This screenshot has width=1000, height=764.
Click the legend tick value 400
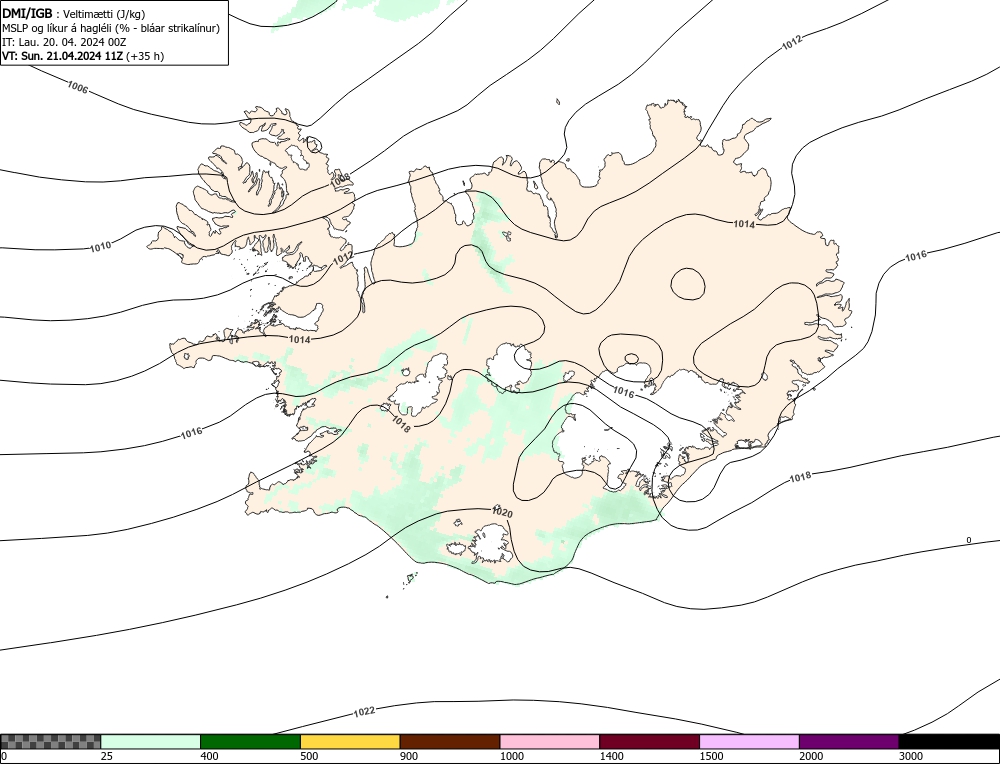point(209,756)
